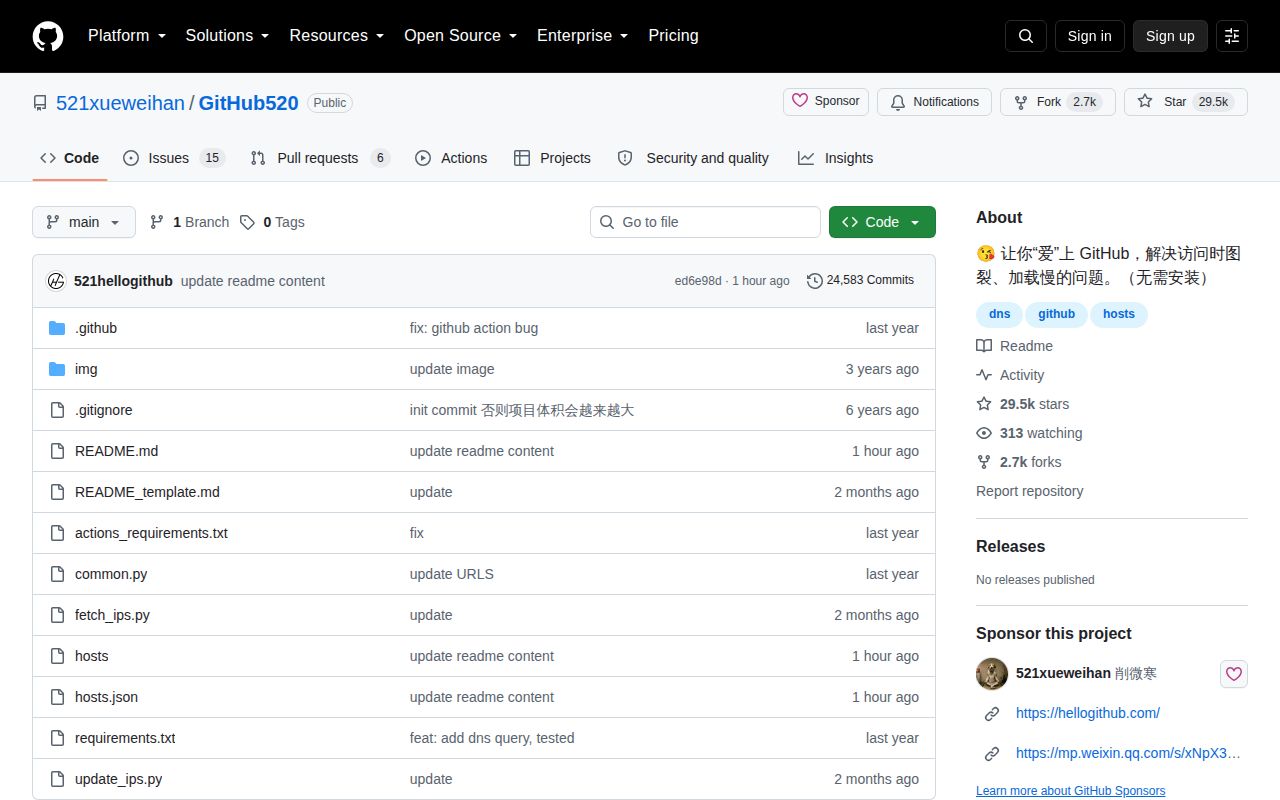Click the Notifications bell button

pyautogui.click(x=934, y=102)
